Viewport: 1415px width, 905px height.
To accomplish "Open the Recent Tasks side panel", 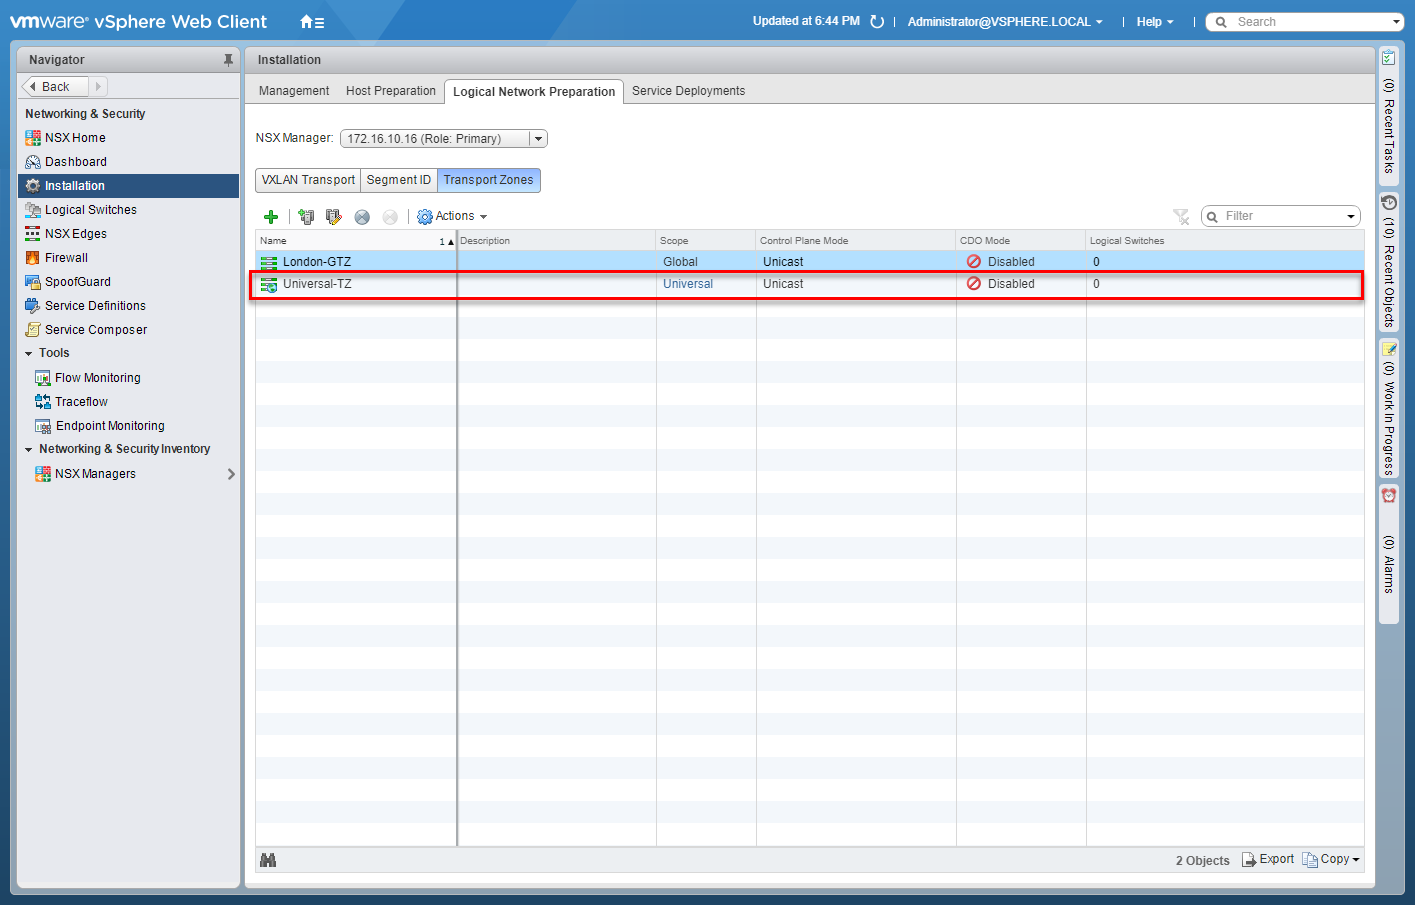I will point(1388,115).
